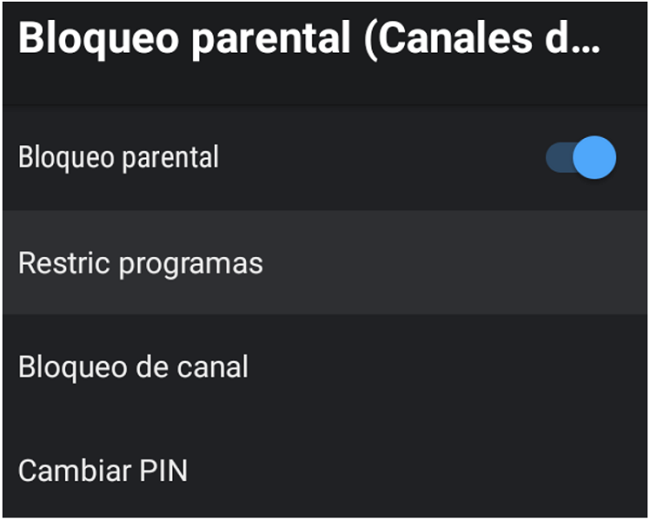Click the blue knob of the switch
Image resolution: width=650 pixels, height=521 pixels.
pyautogui.click(x=595, y=158)
